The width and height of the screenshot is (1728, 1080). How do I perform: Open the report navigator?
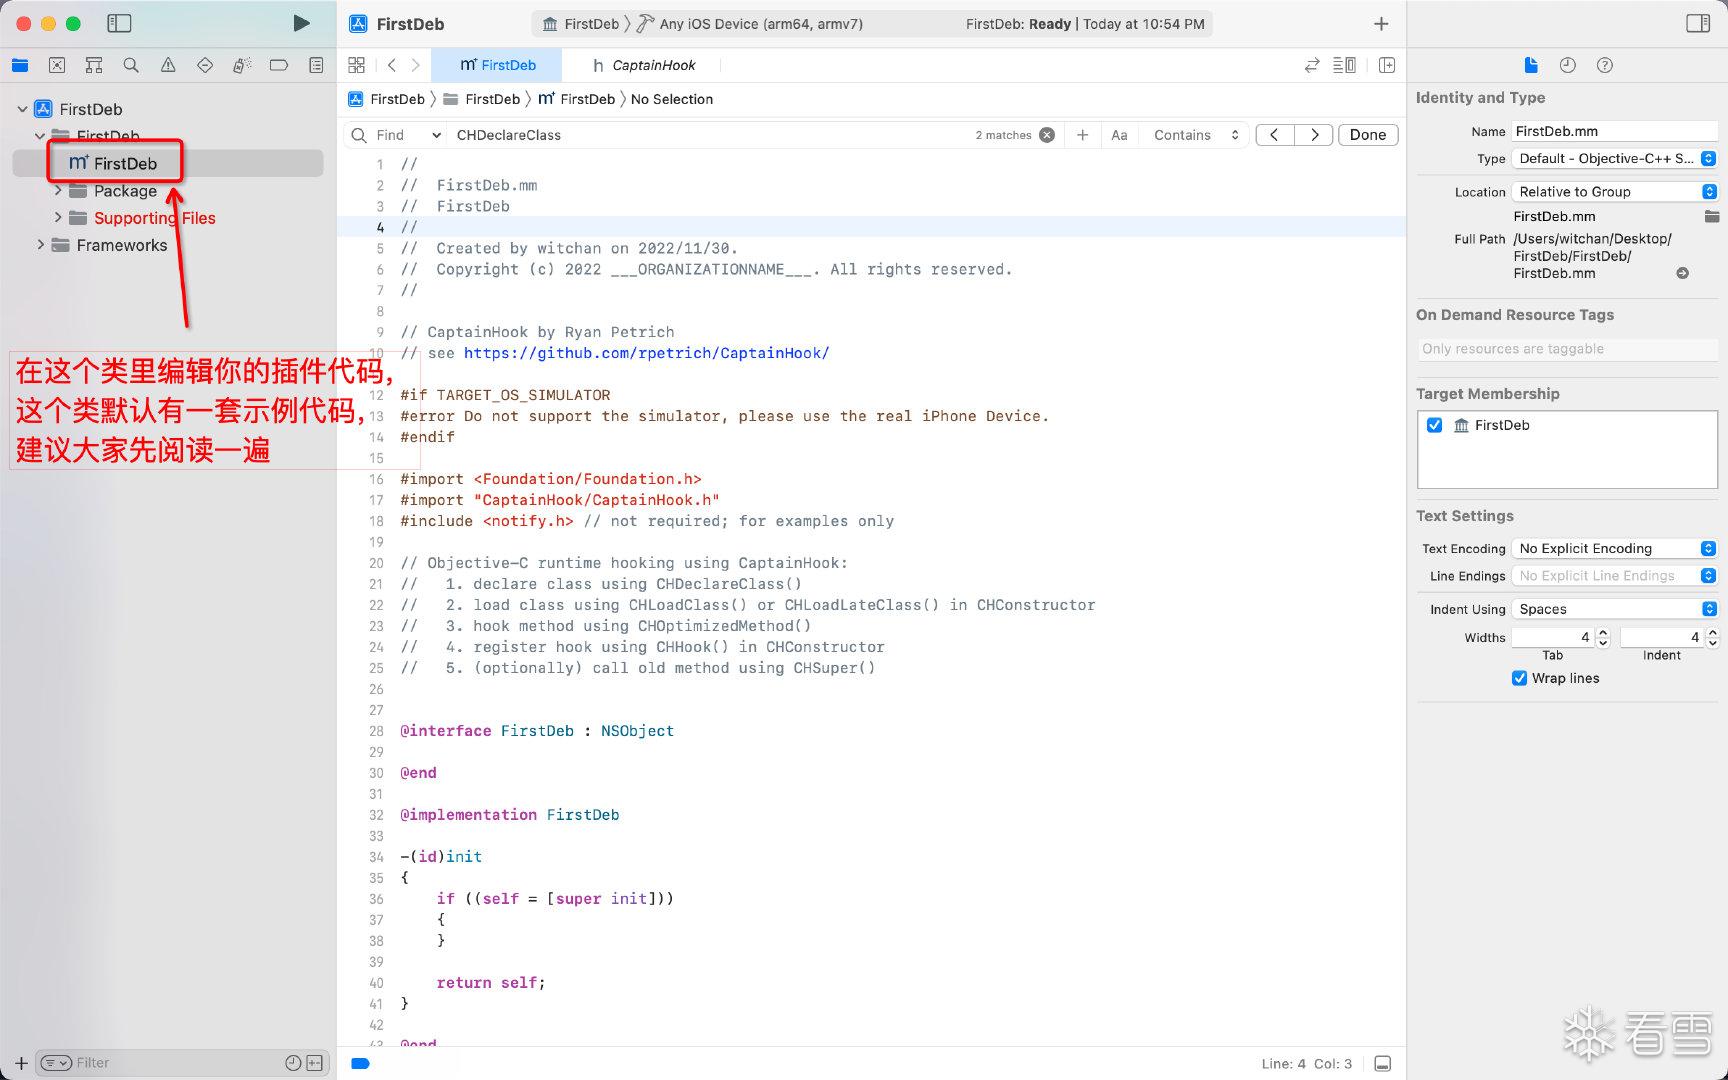[316, 65]
